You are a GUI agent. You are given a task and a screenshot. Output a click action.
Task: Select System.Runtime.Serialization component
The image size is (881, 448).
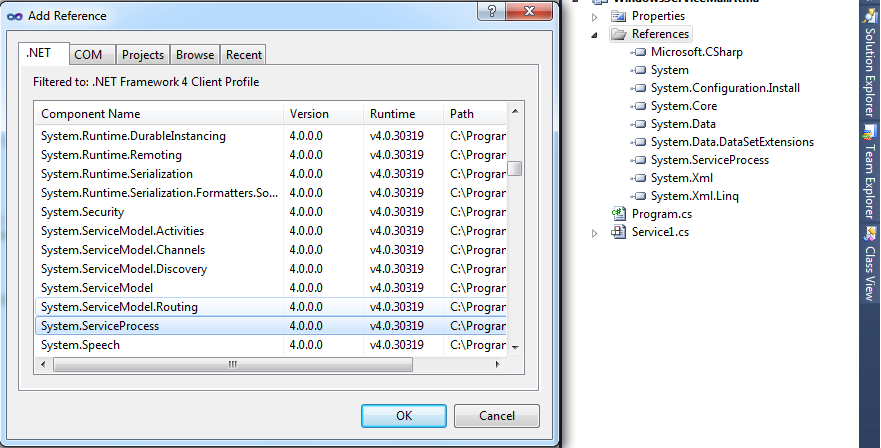270,174
